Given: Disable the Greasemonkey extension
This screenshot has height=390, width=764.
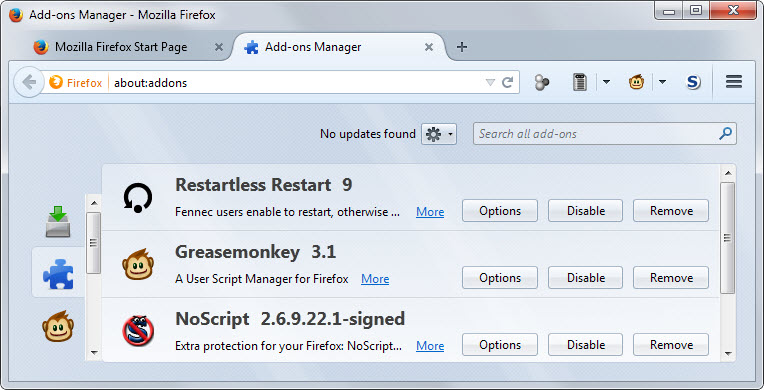Looking at the screenshot, I should 585,277.
